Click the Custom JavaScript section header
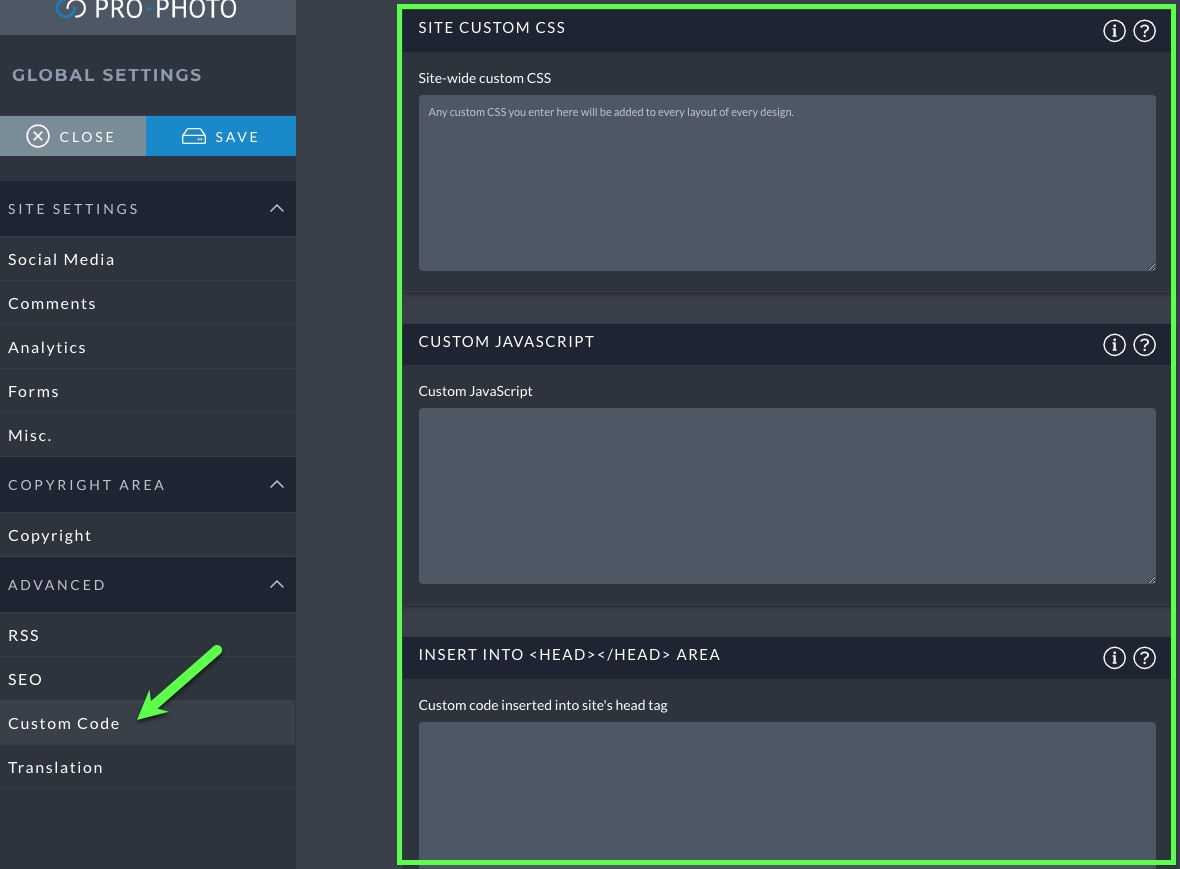Viewport: 1180px width, 869px height. pyautogui.click(x=787, y=344)
